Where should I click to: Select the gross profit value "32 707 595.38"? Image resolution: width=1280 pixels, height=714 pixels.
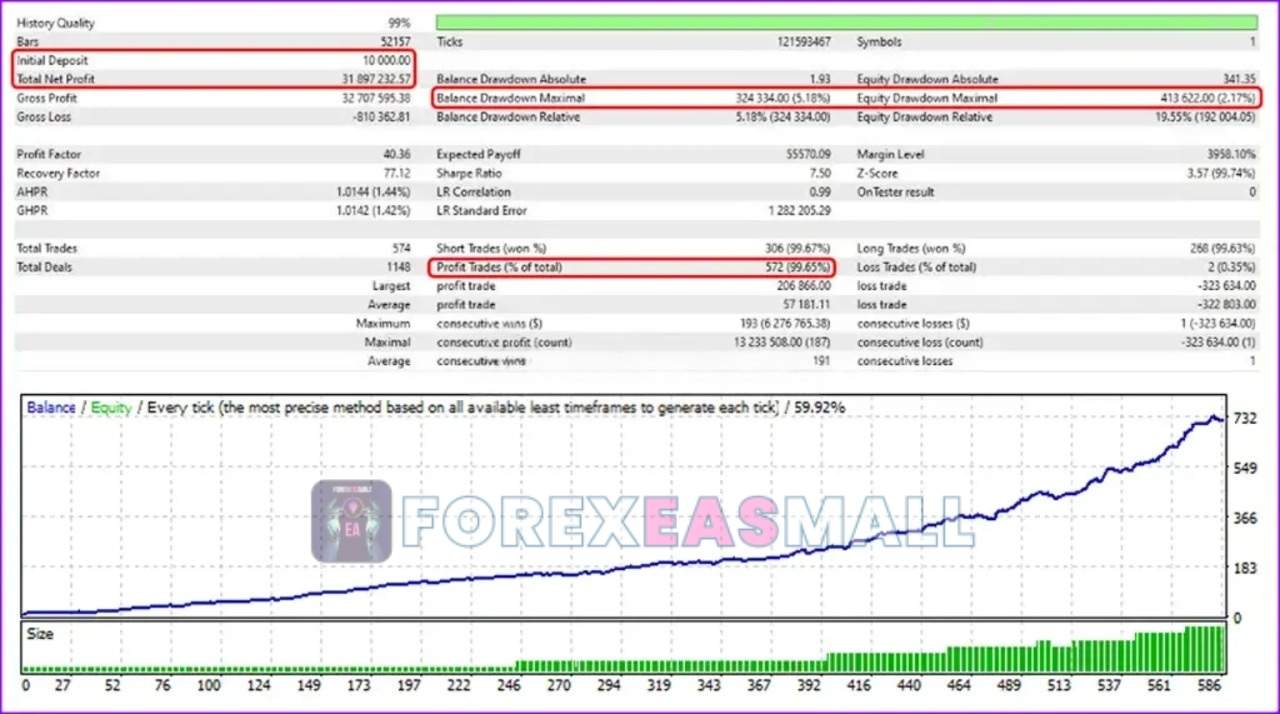coord(376,98)
